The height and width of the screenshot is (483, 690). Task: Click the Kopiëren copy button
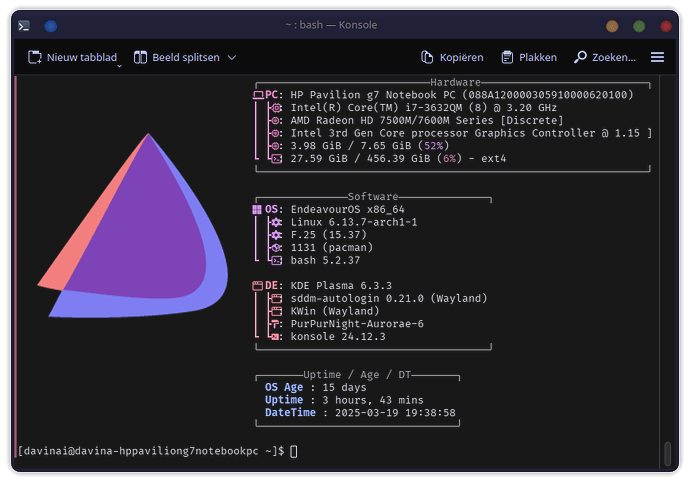(x=452, y=57)
